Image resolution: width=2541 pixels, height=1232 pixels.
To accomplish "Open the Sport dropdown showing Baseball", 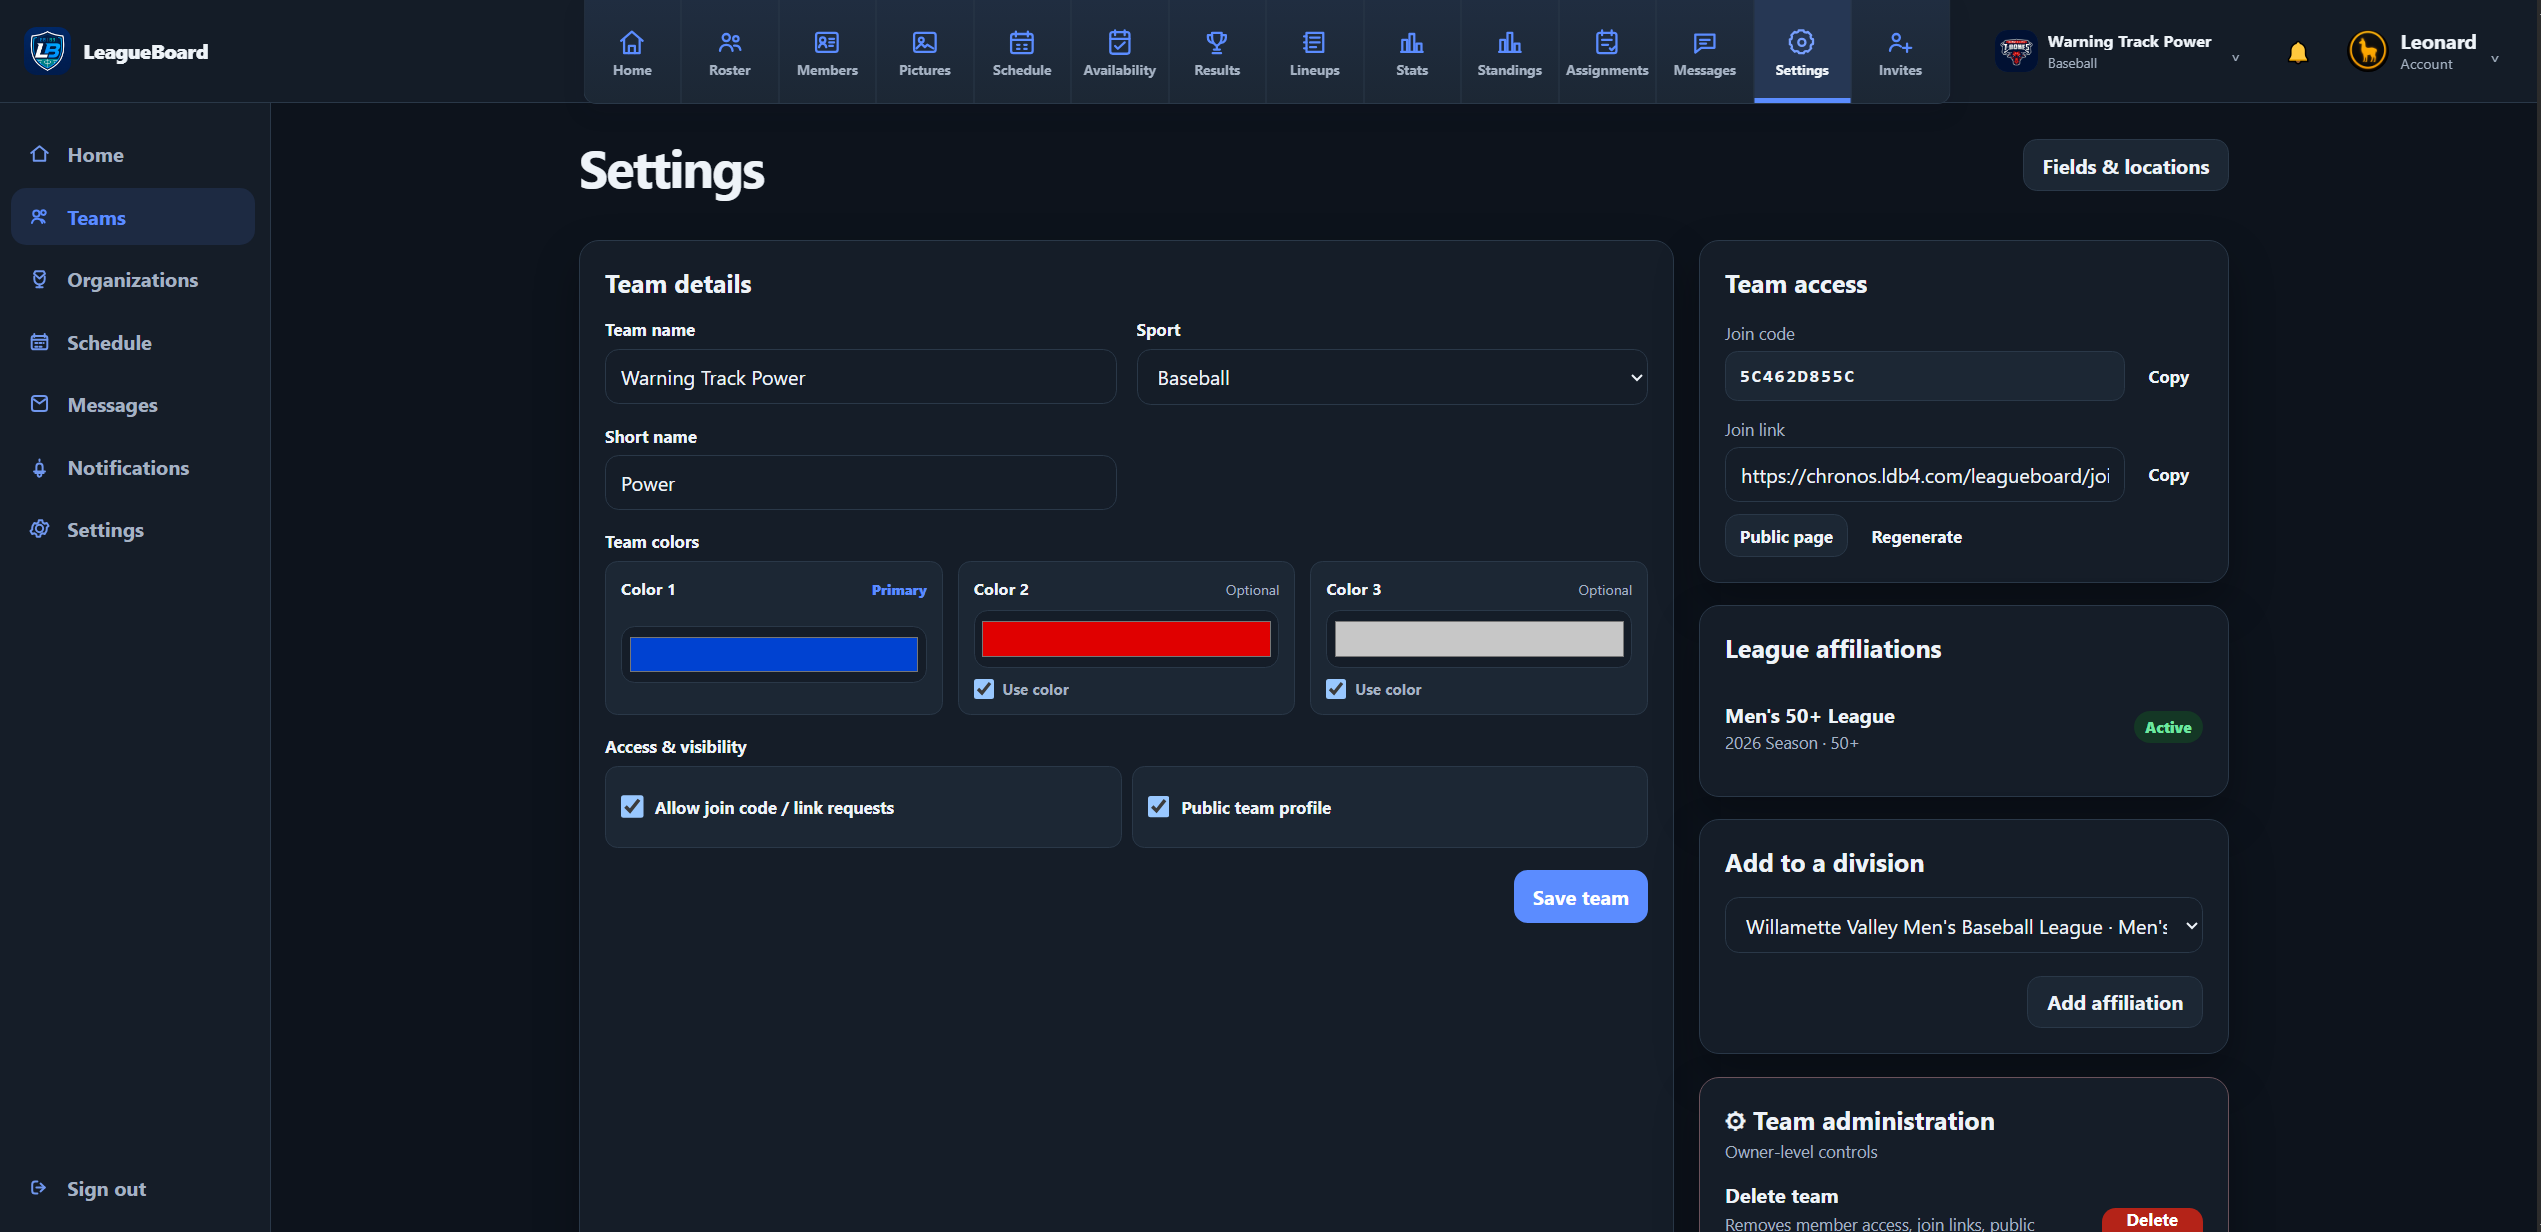I will coord(1391,377).
